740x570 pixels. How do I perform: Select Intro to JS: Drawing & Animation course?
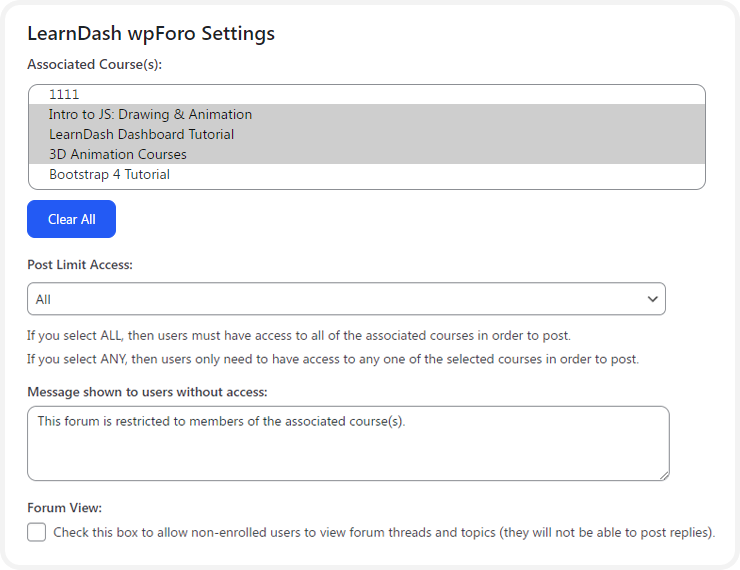(367, 114)
